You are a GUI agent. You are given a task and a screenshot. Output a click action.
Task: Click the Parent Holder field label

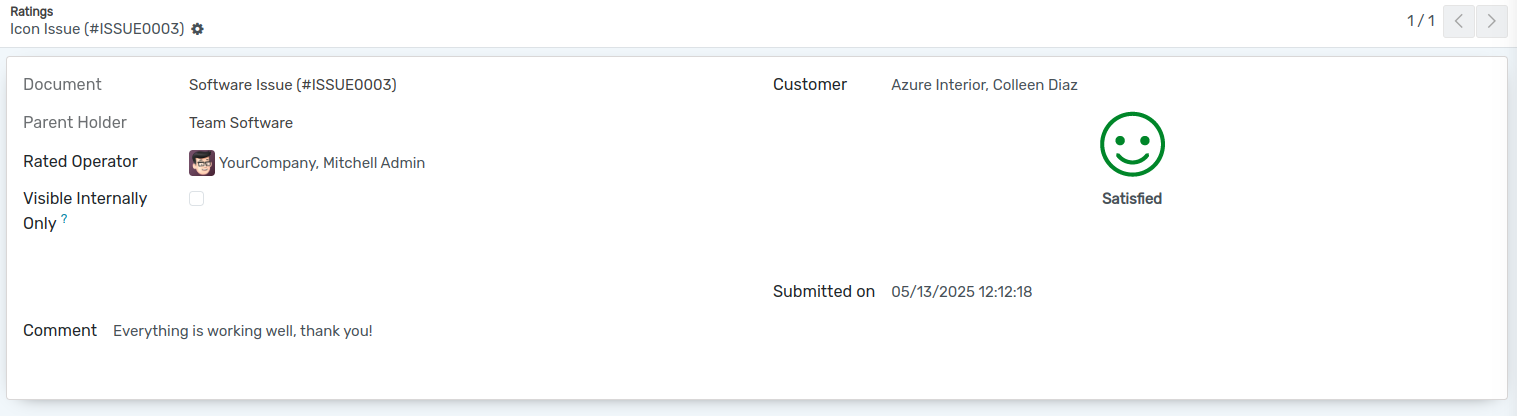pyautogui.click(x=75, y=123)
